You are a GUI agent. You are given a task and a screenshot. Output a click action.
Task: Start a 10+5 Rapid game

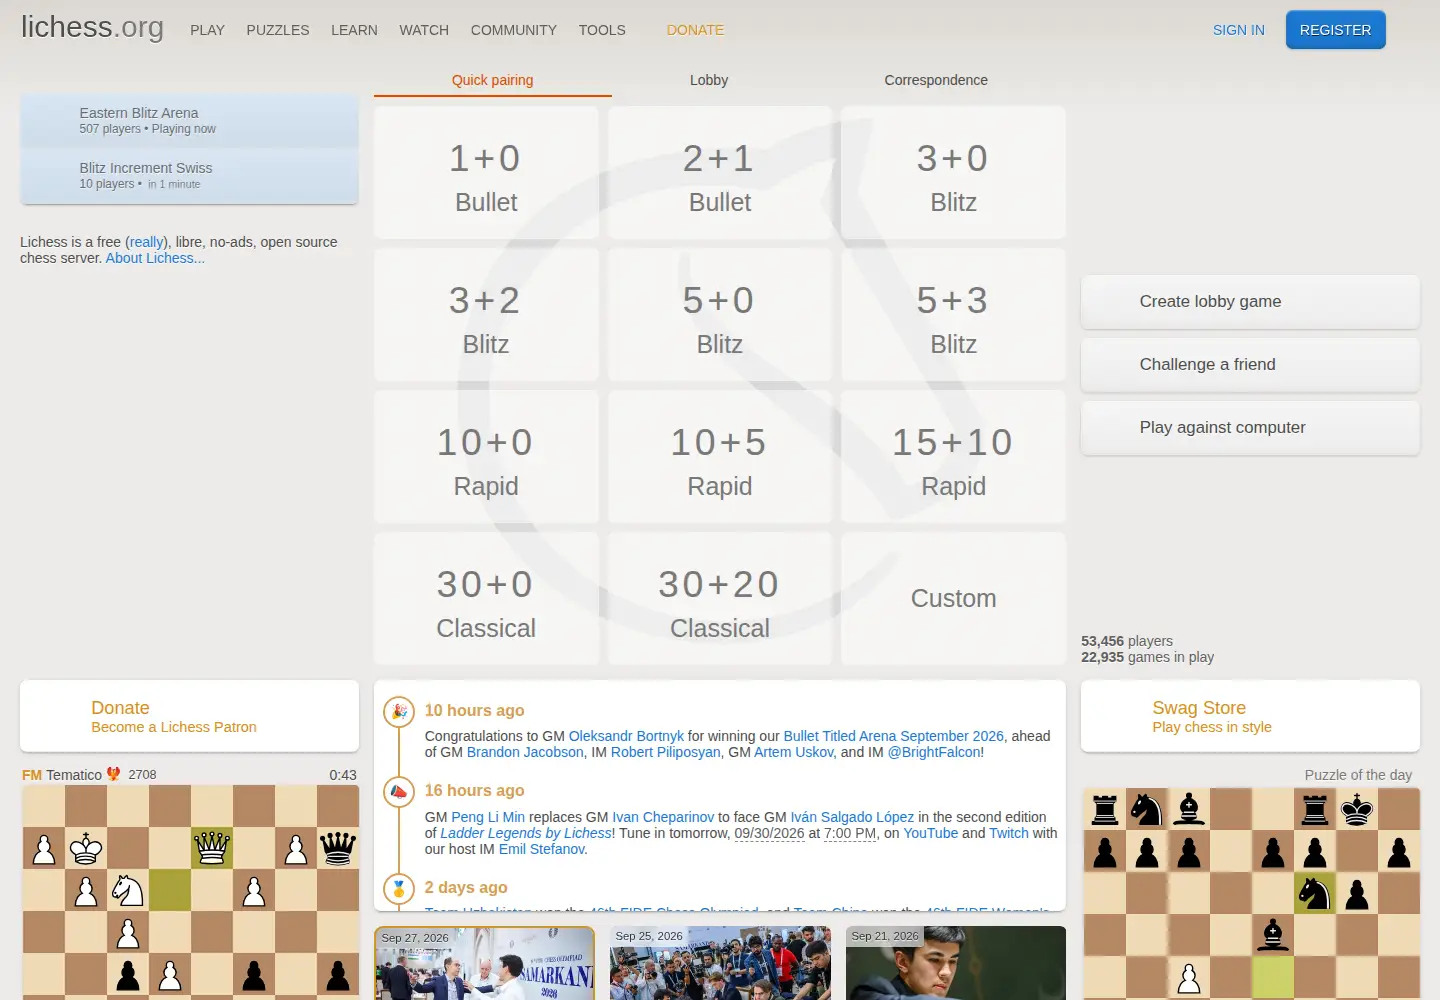[x=720, y=457]
